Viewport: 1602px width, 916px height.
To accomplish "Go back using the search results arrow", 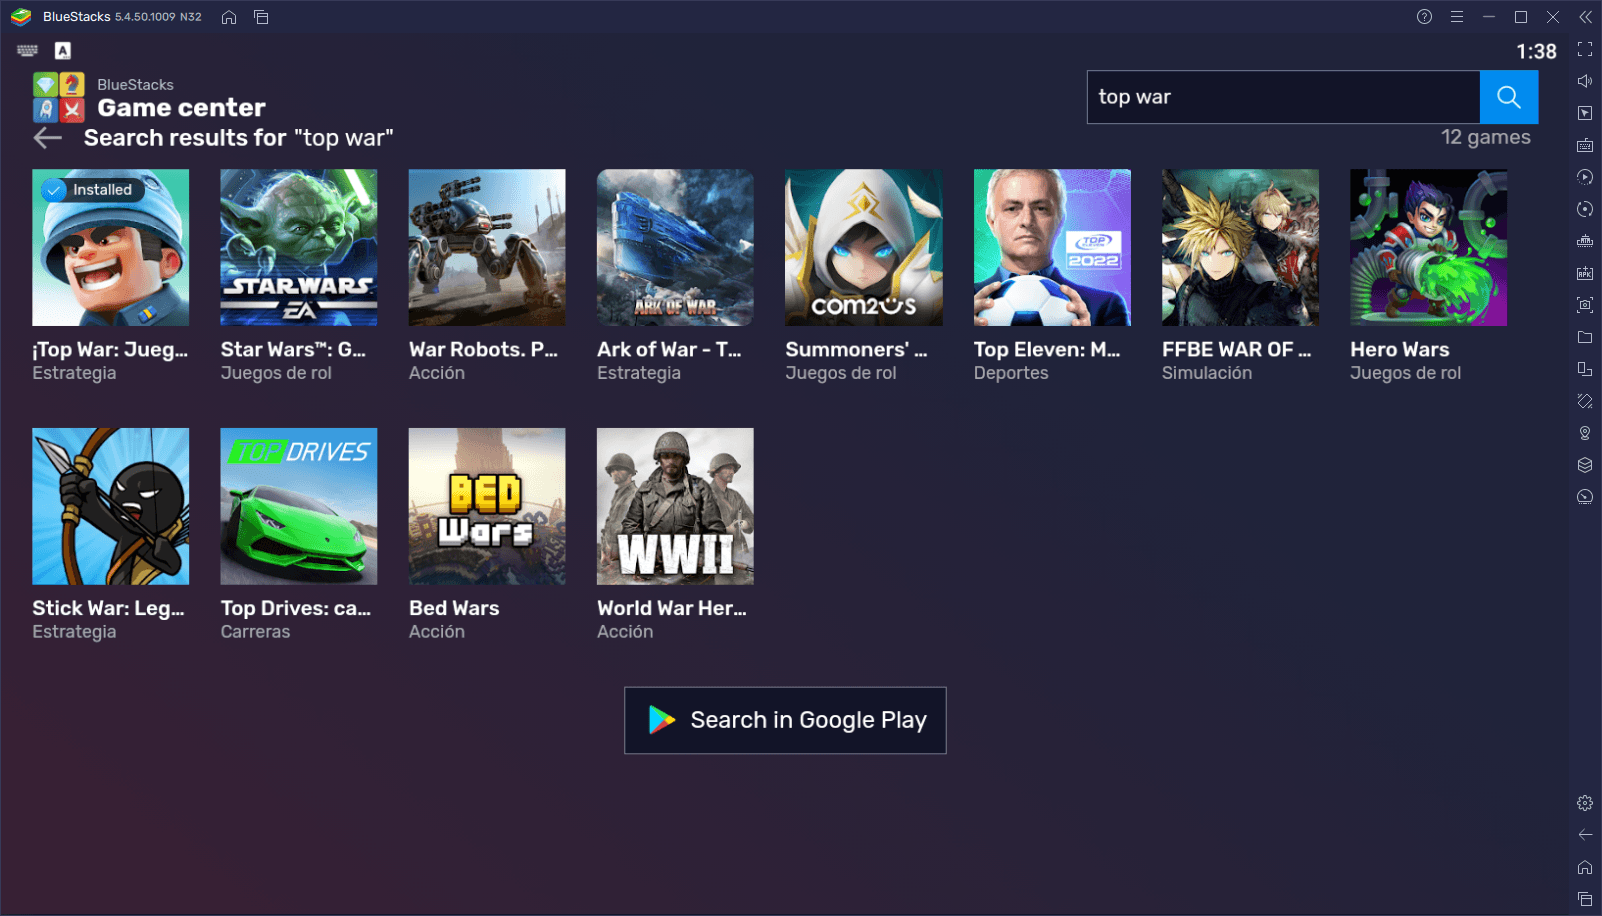I will [x=48, y=138].
